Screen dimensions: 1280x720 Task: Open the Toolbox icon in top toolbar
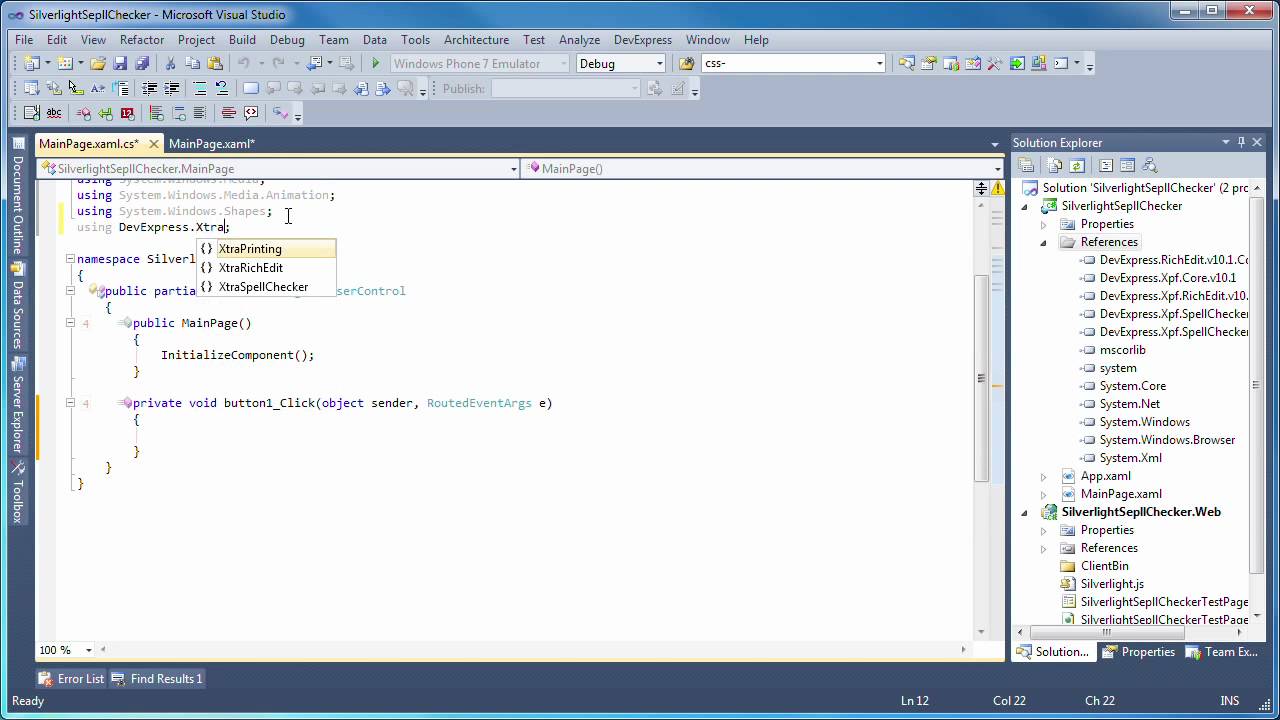[995, 63]
